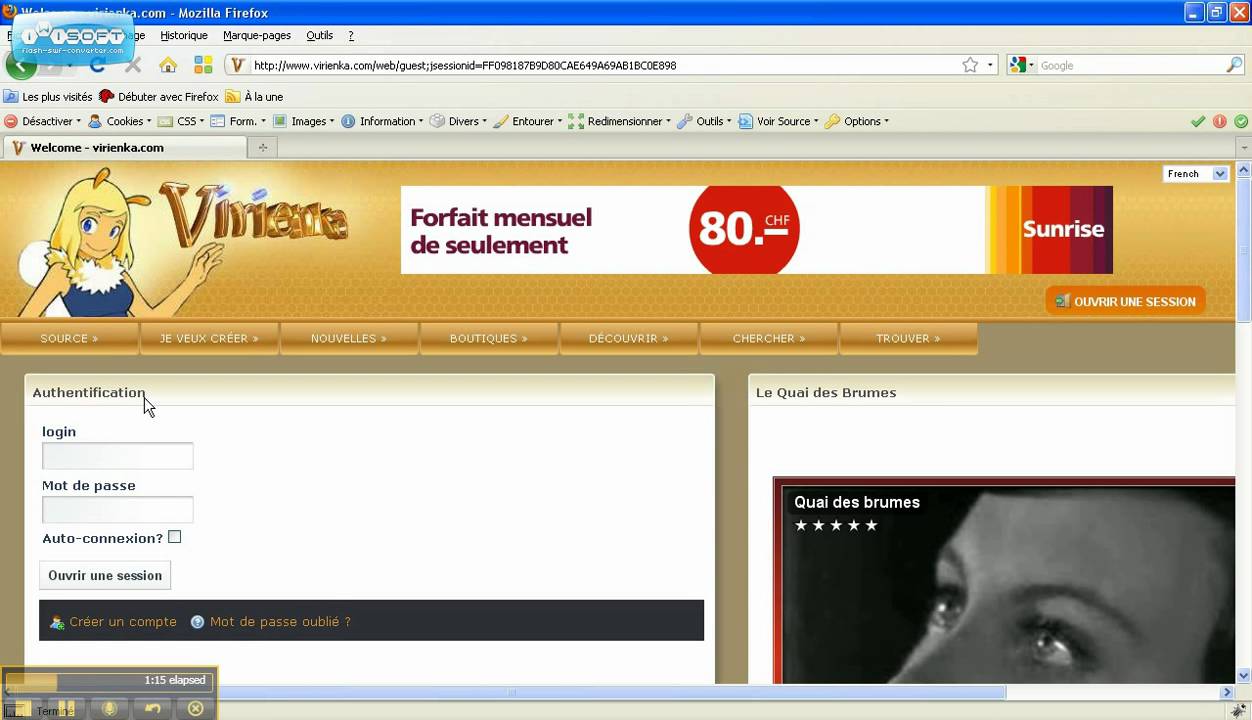
Task: Click the recorder undo arrow button
Action: click(x=153, y=708)
